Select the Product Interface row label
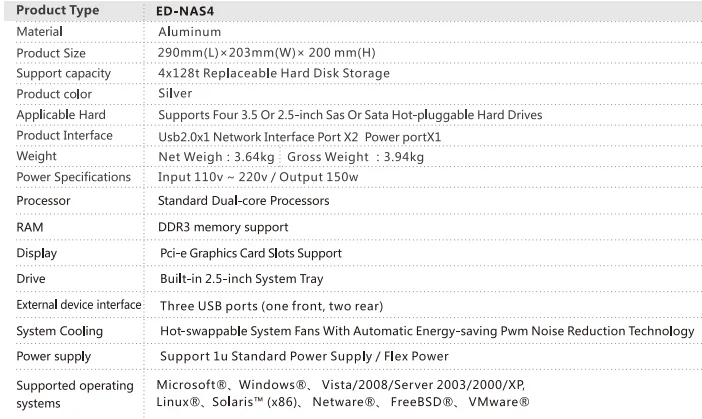Viewport: 702px width, 419px height. pos(64,135)
